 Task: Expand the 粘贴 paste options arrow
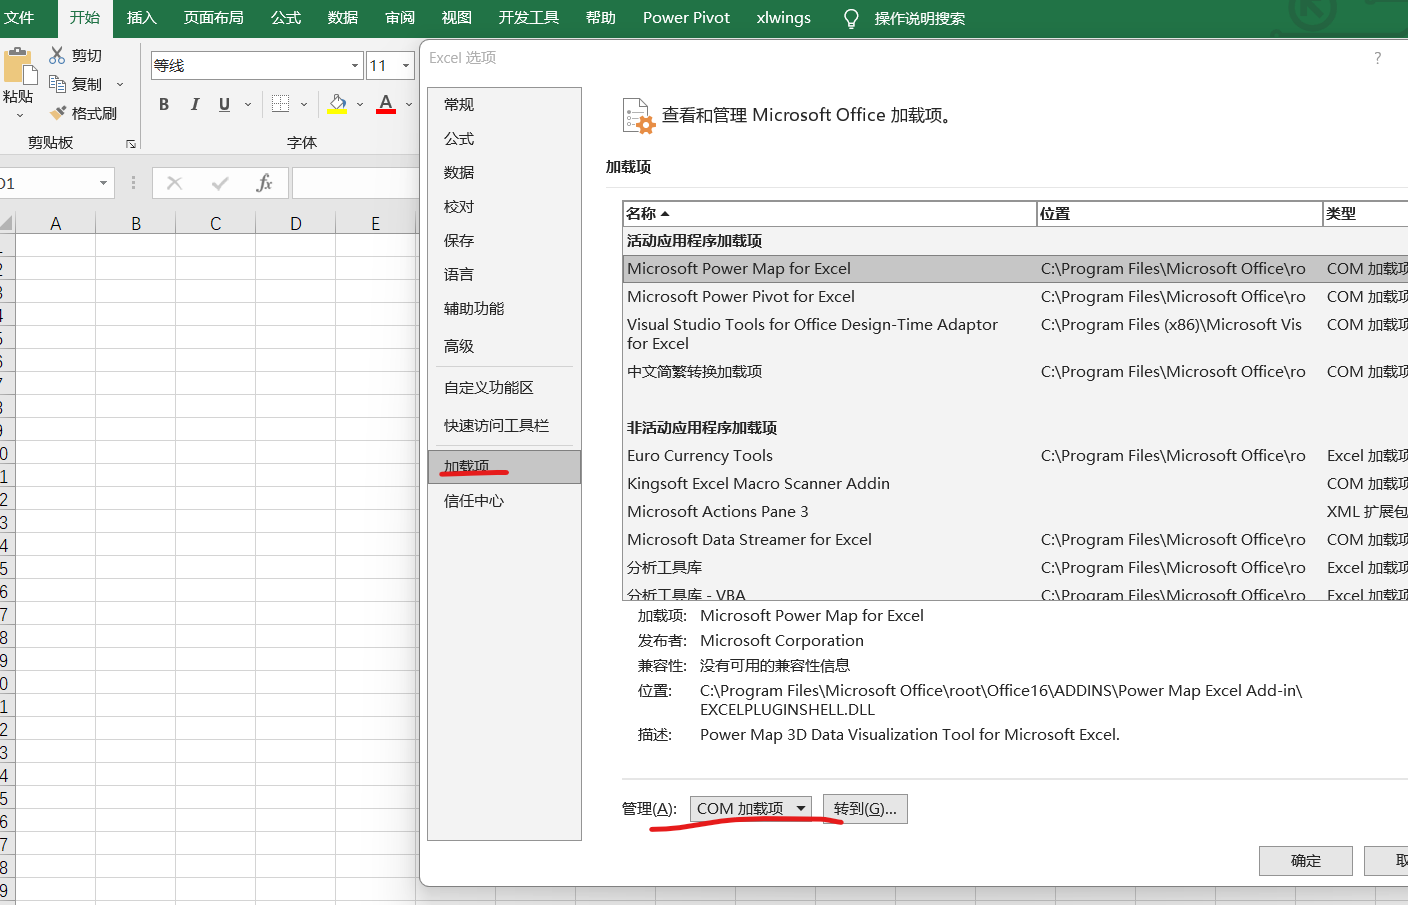coord(19,116)
